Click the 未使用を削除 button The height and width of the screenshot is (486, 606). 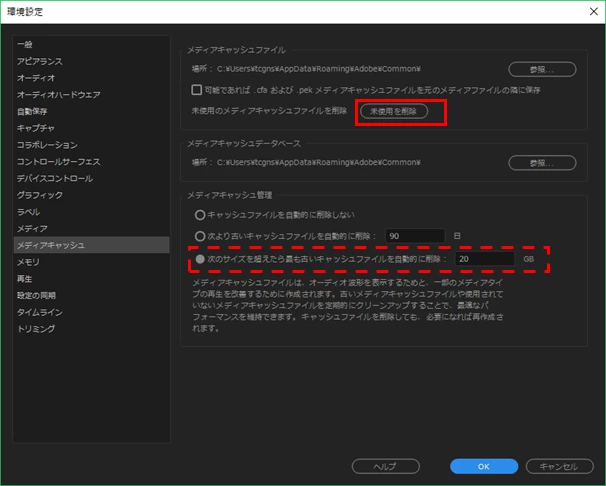[x=394, y=112]
